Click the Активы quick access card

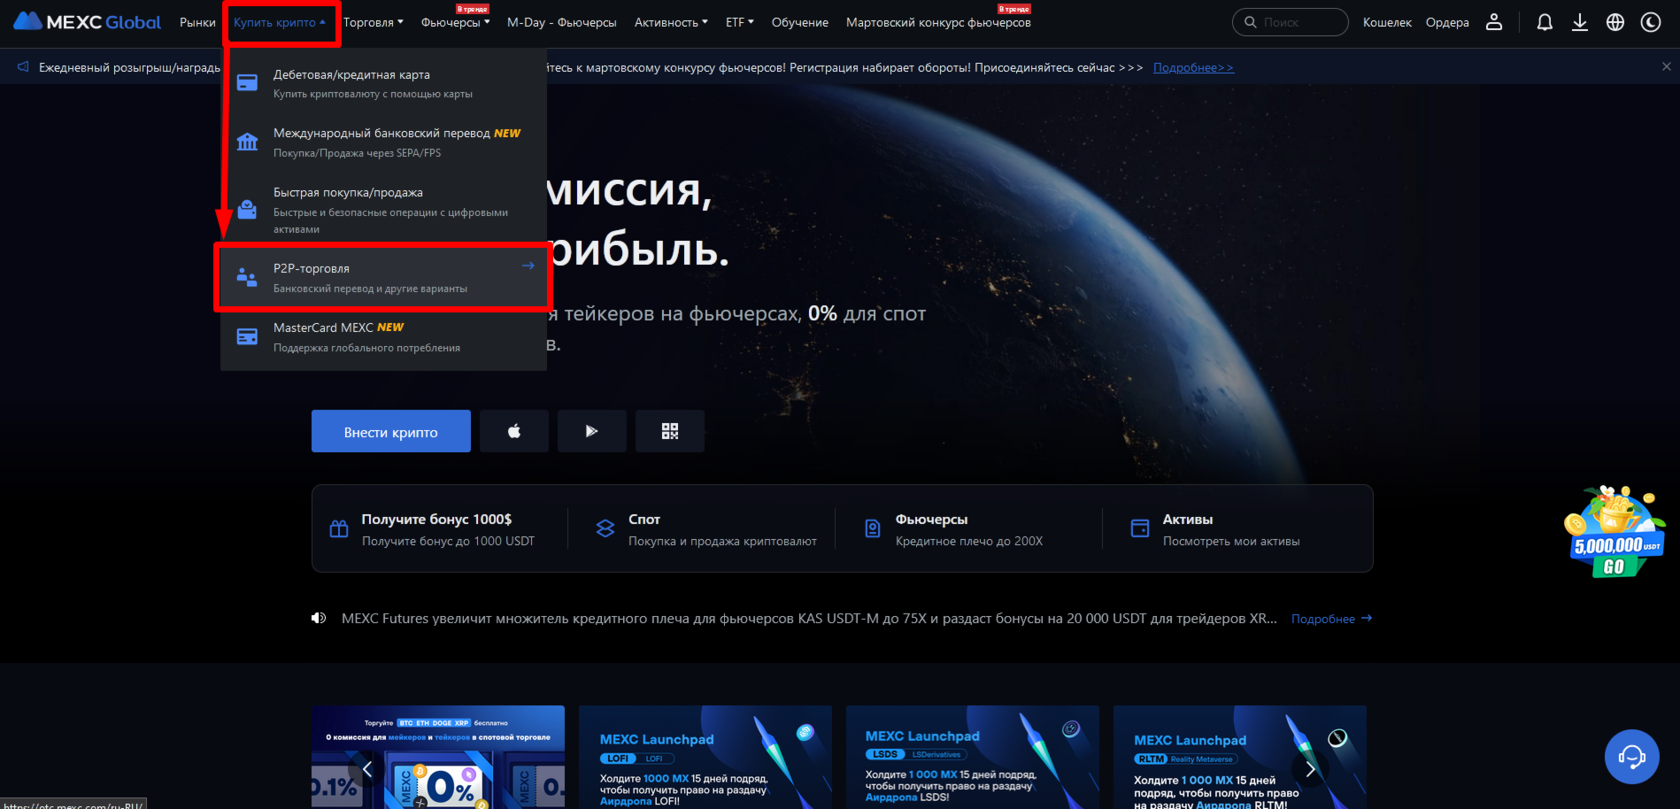click(x=1216, y=529)
